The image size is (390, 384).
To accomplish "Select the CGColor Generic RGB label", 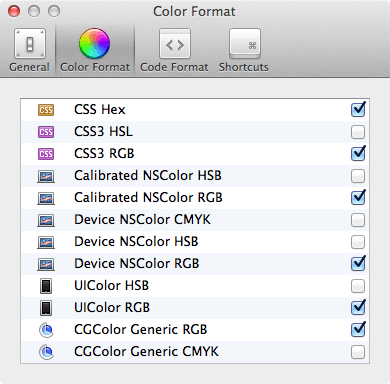I will click(x=140, y=330).
